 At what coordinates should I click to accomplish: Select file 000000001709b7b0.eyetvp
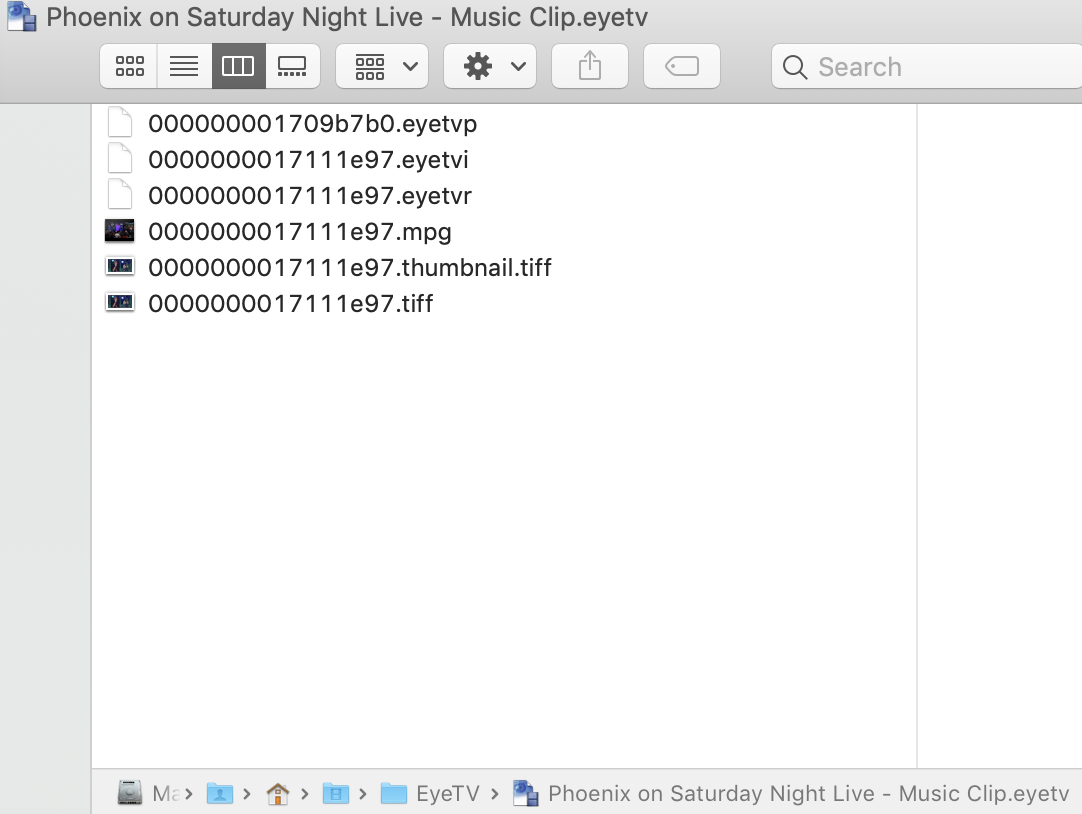click(313, 124)
